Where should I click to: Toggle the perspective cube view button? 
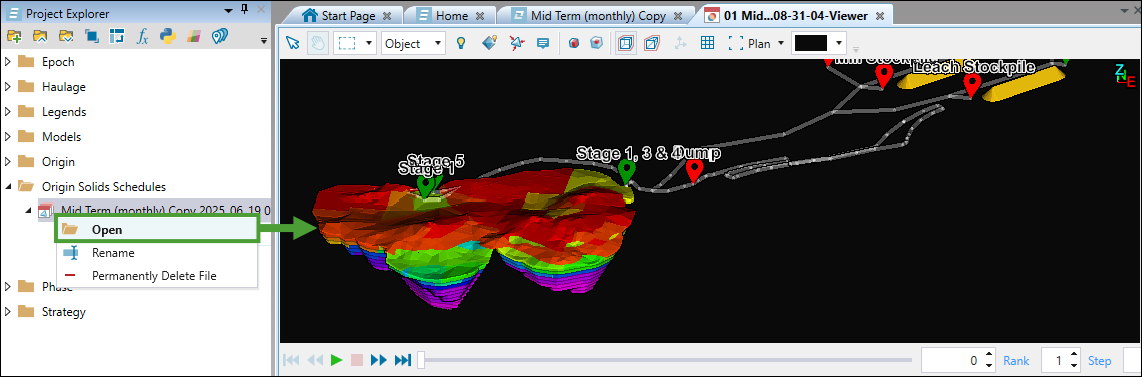click(x=652, y=43)
